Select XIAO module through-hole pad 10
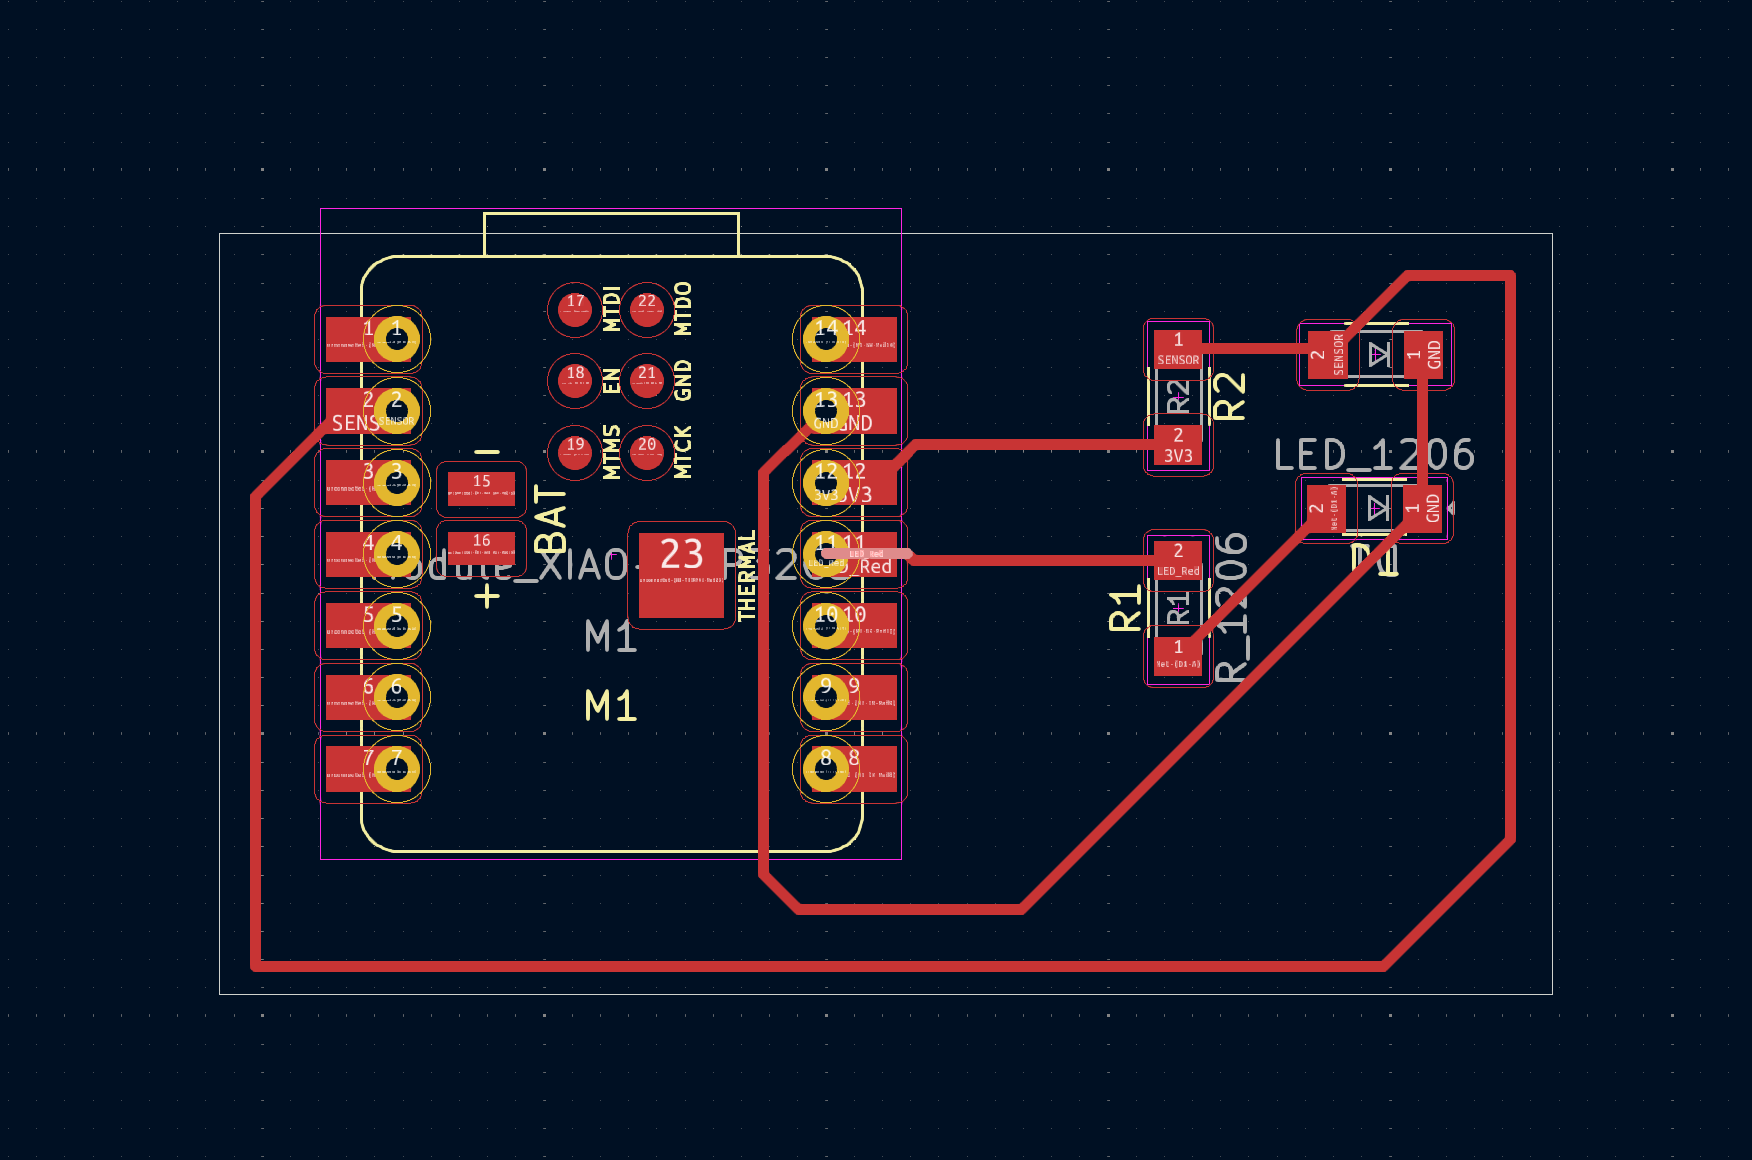Image resolution: width=1752 pixels, height=1160 pixels. pos(827,626)
